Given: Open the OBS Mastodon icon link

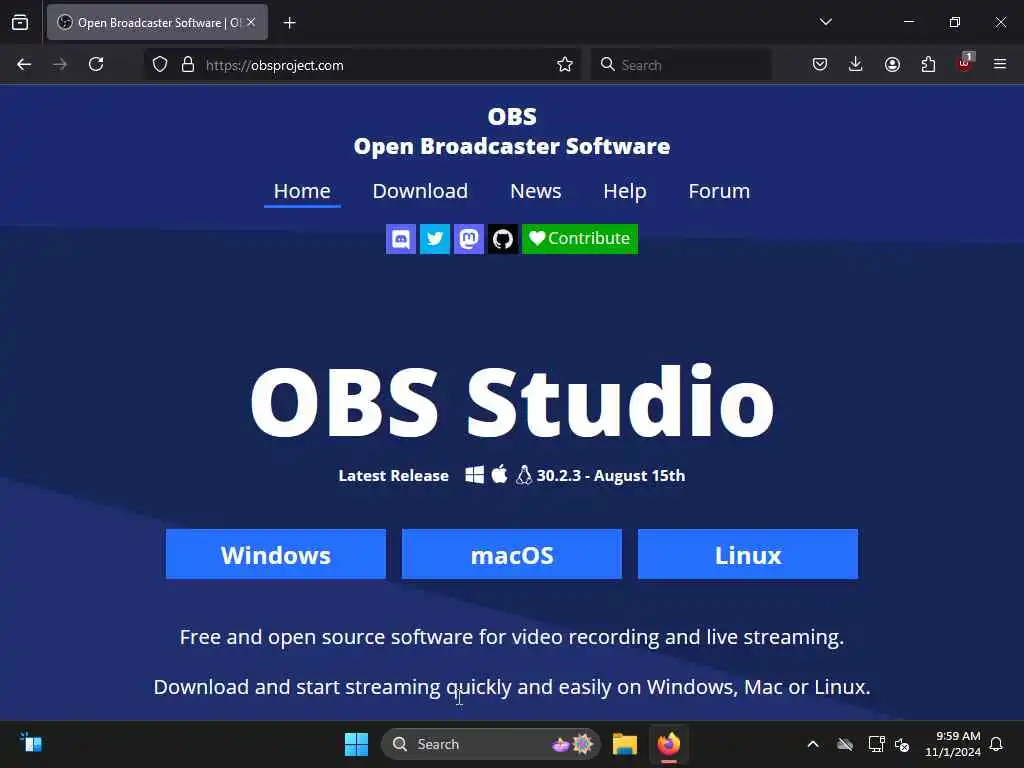Looking at the screenshot, I should click(469, 239).
